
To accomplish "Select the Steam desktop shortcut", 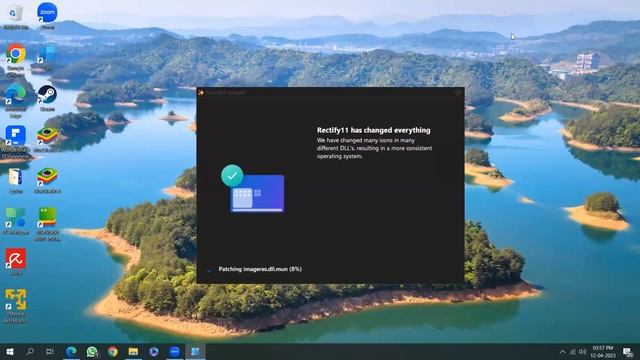I will point(47,98).
